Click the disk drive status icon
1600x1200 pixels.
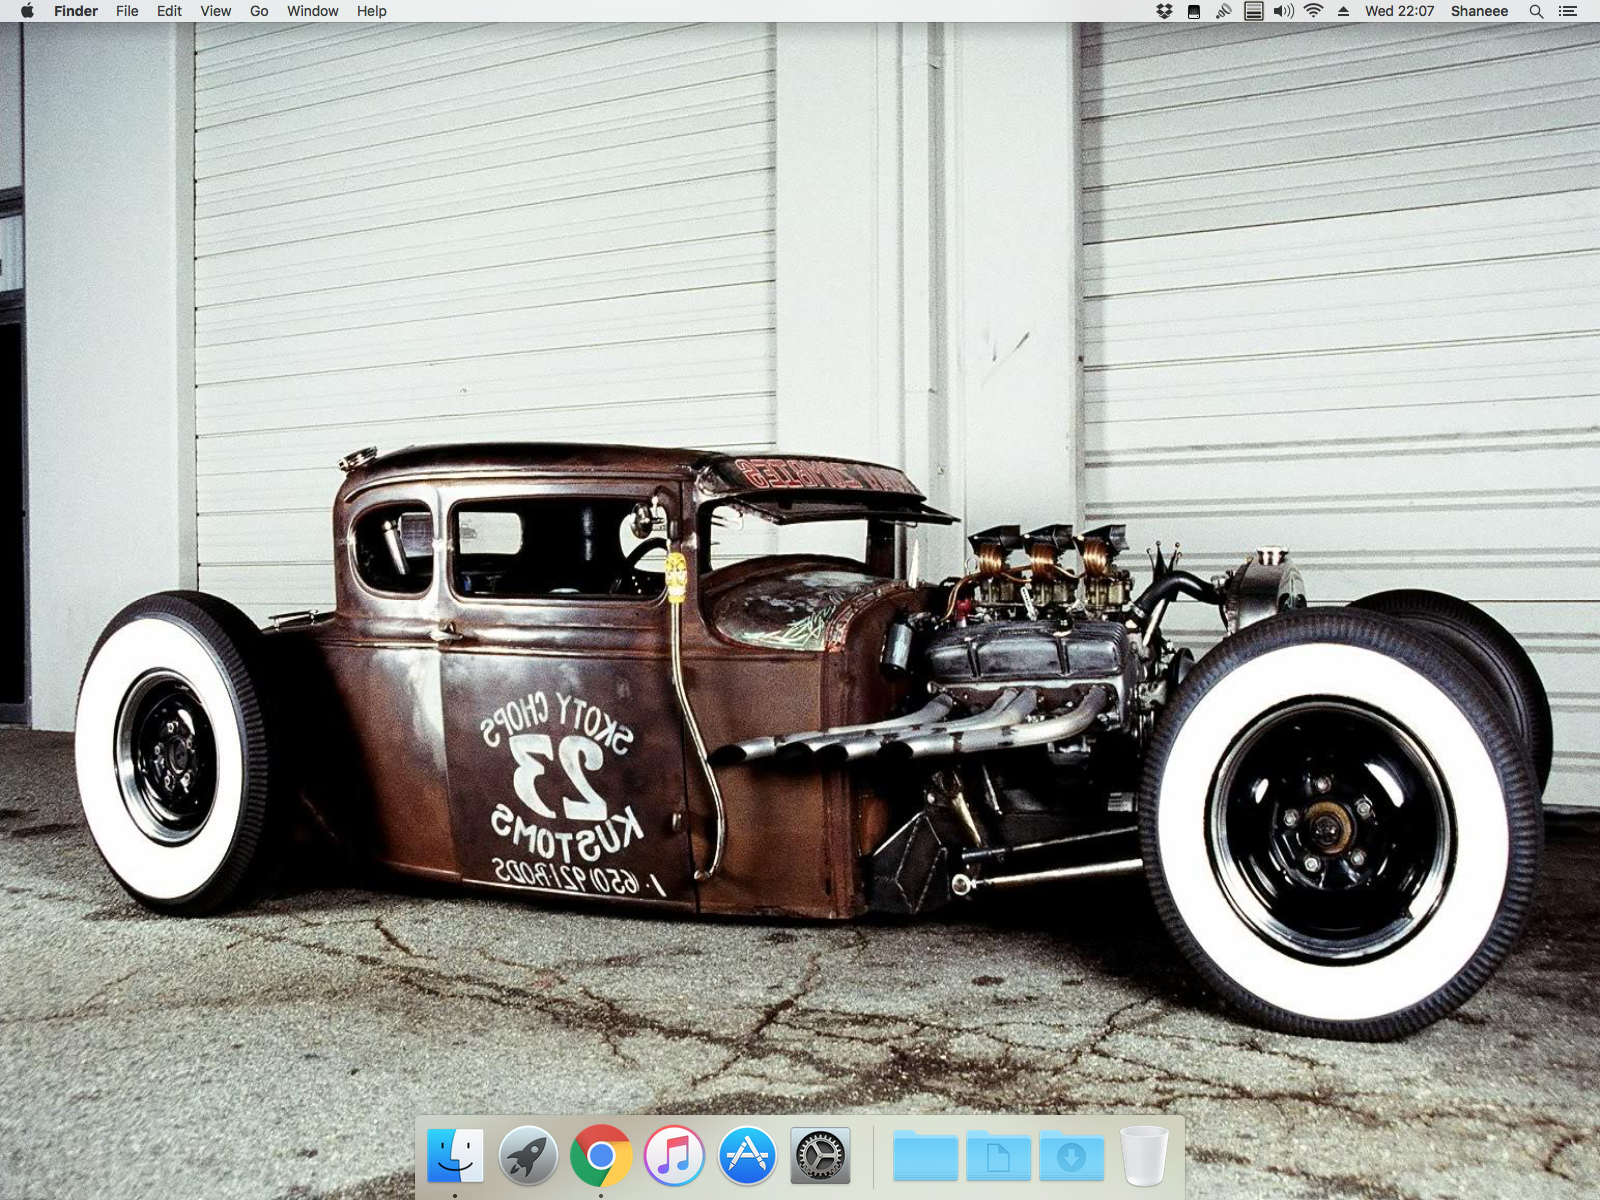pos(1193,11)
